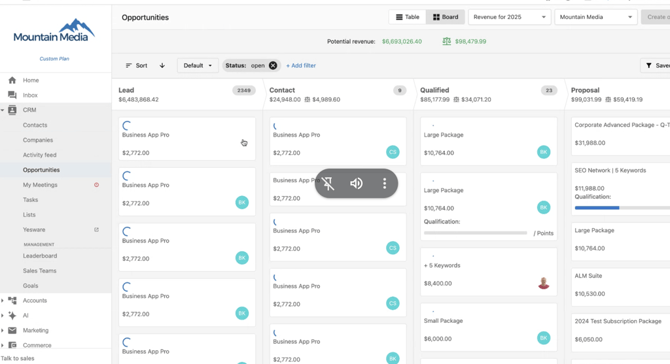This screenshot has width=670, height=364.
Task: Open Leaderboard under Management
Action: pos(40,256)
